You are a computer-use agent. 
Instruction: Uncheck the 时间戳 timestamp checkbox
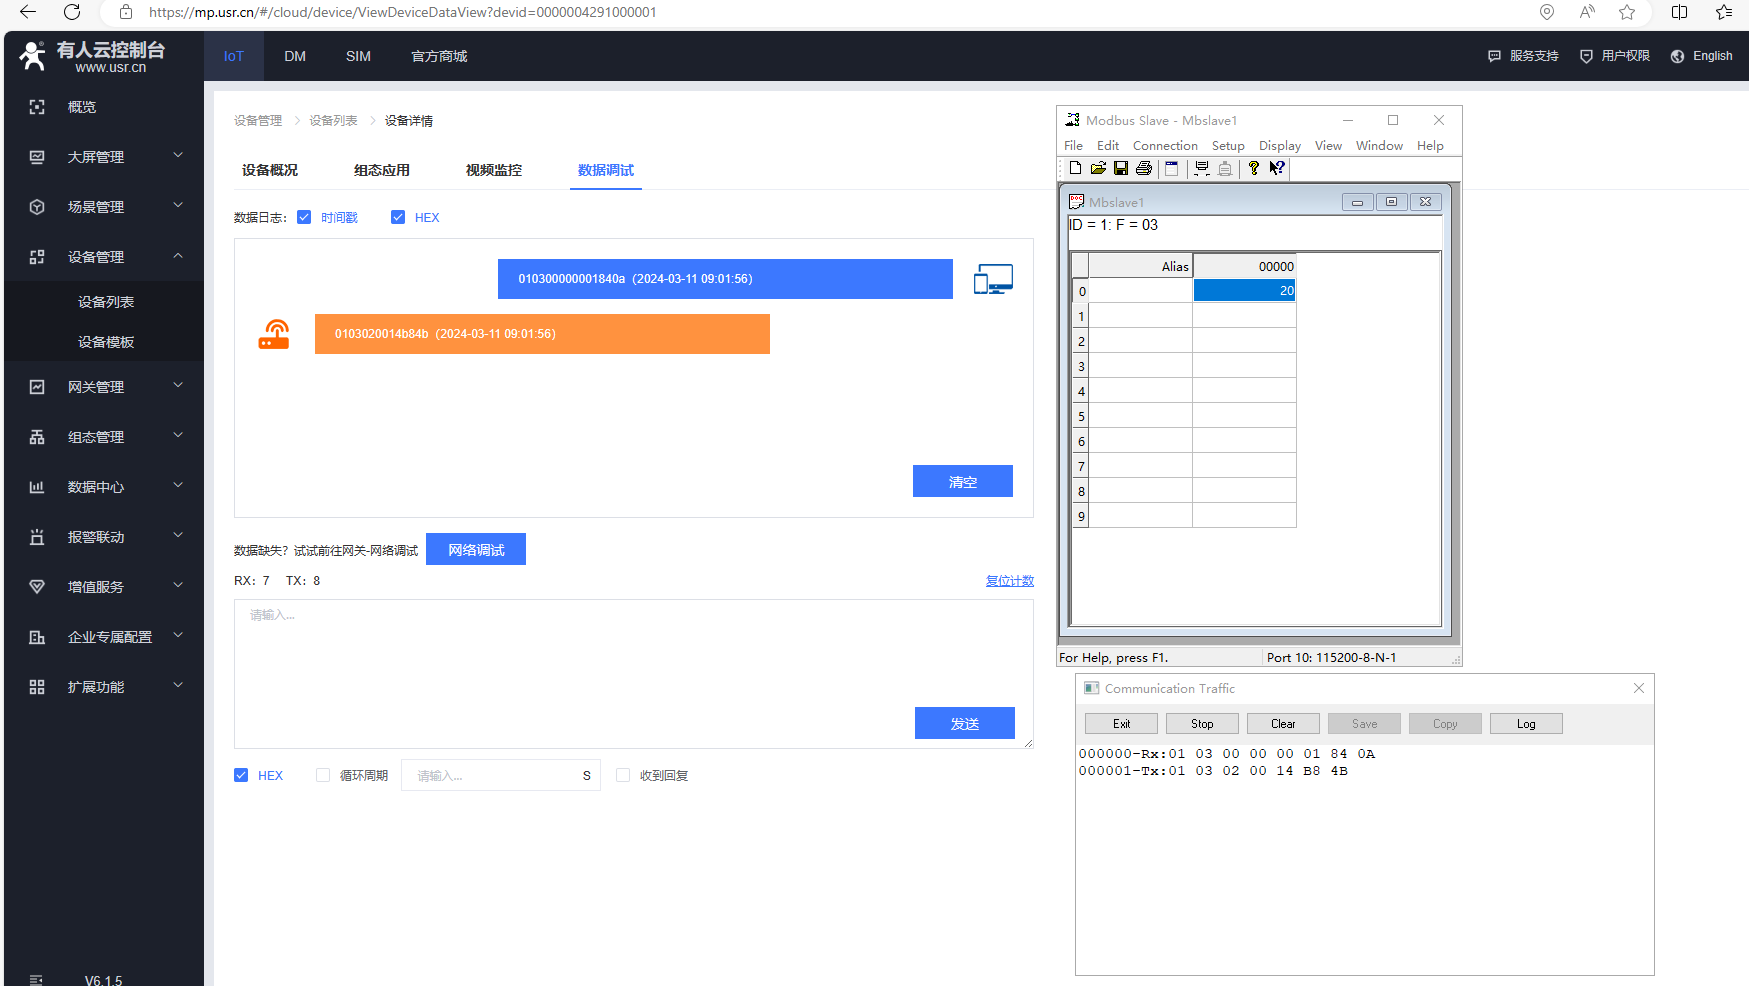point(304,217)
